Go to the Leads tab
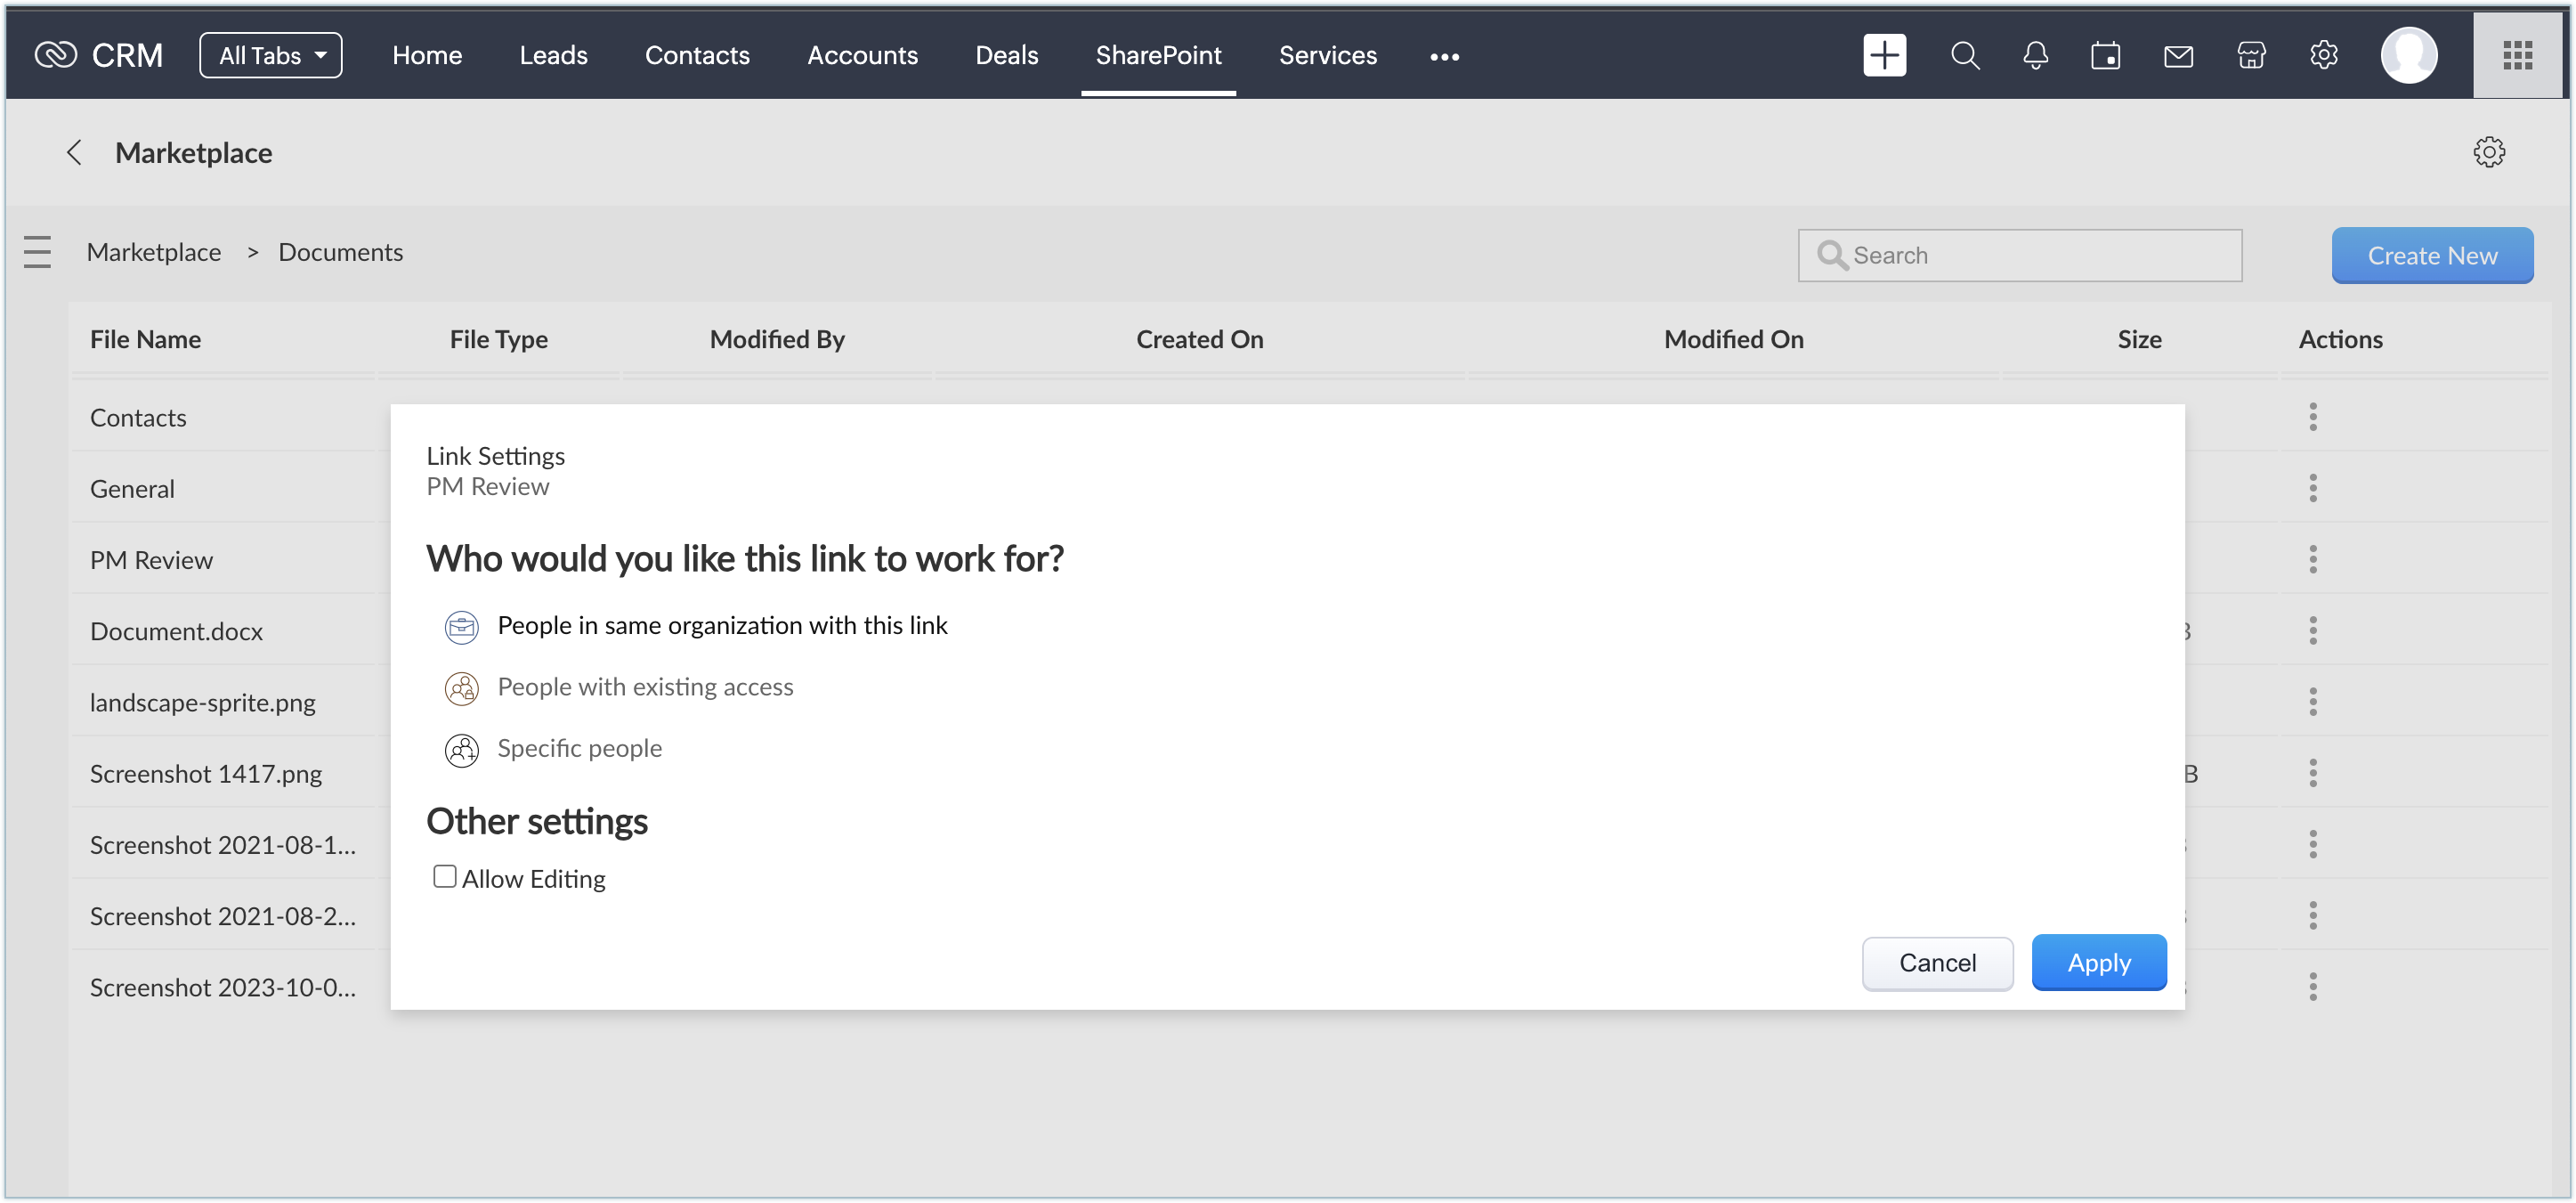The image size is (2576, 1203). click(x=553, y=55)
